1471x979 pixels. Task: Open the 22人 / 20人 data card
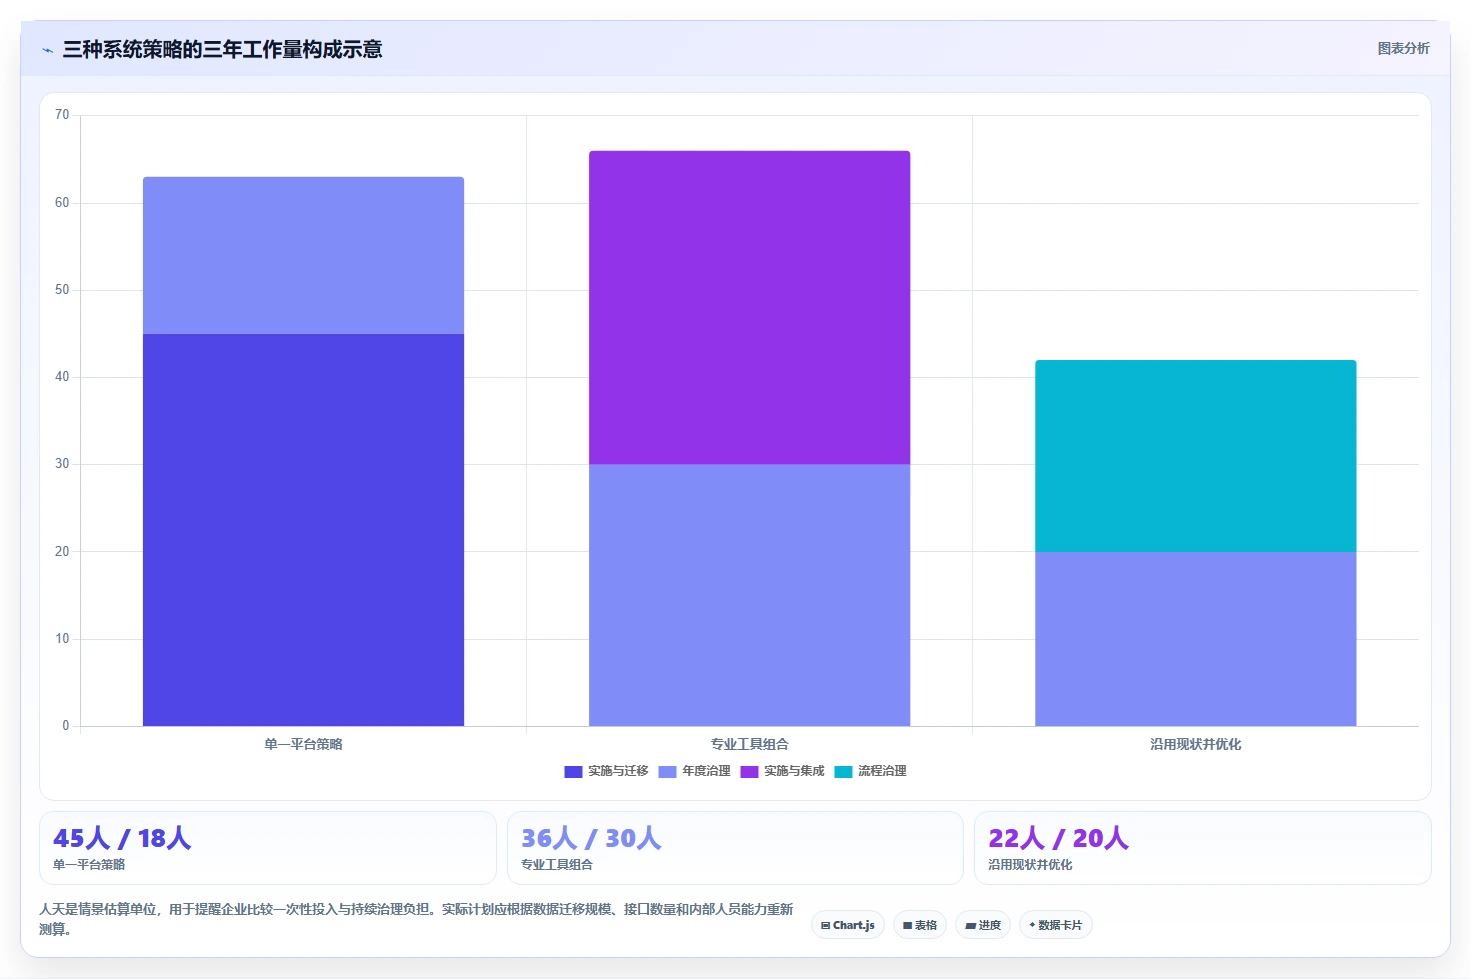click(1203, 848)
